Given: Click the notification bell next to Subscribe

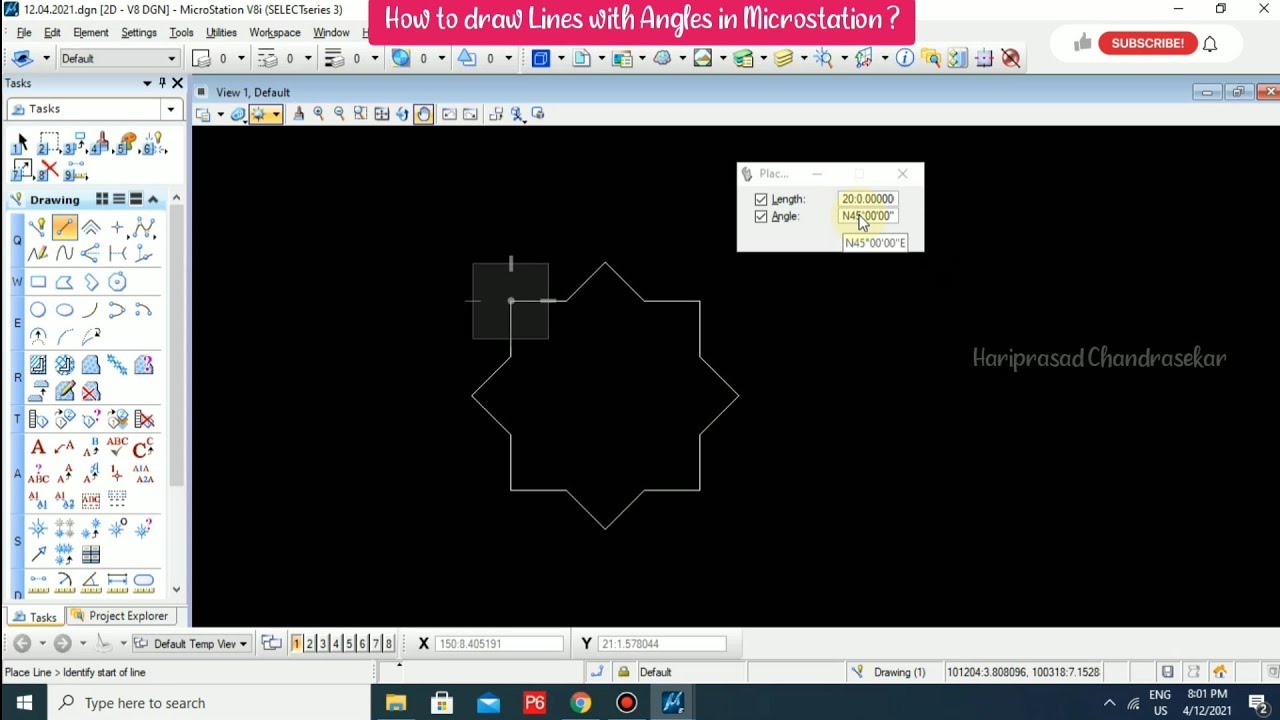Looking at the screenshot, I should click(x=1210, y=44).
